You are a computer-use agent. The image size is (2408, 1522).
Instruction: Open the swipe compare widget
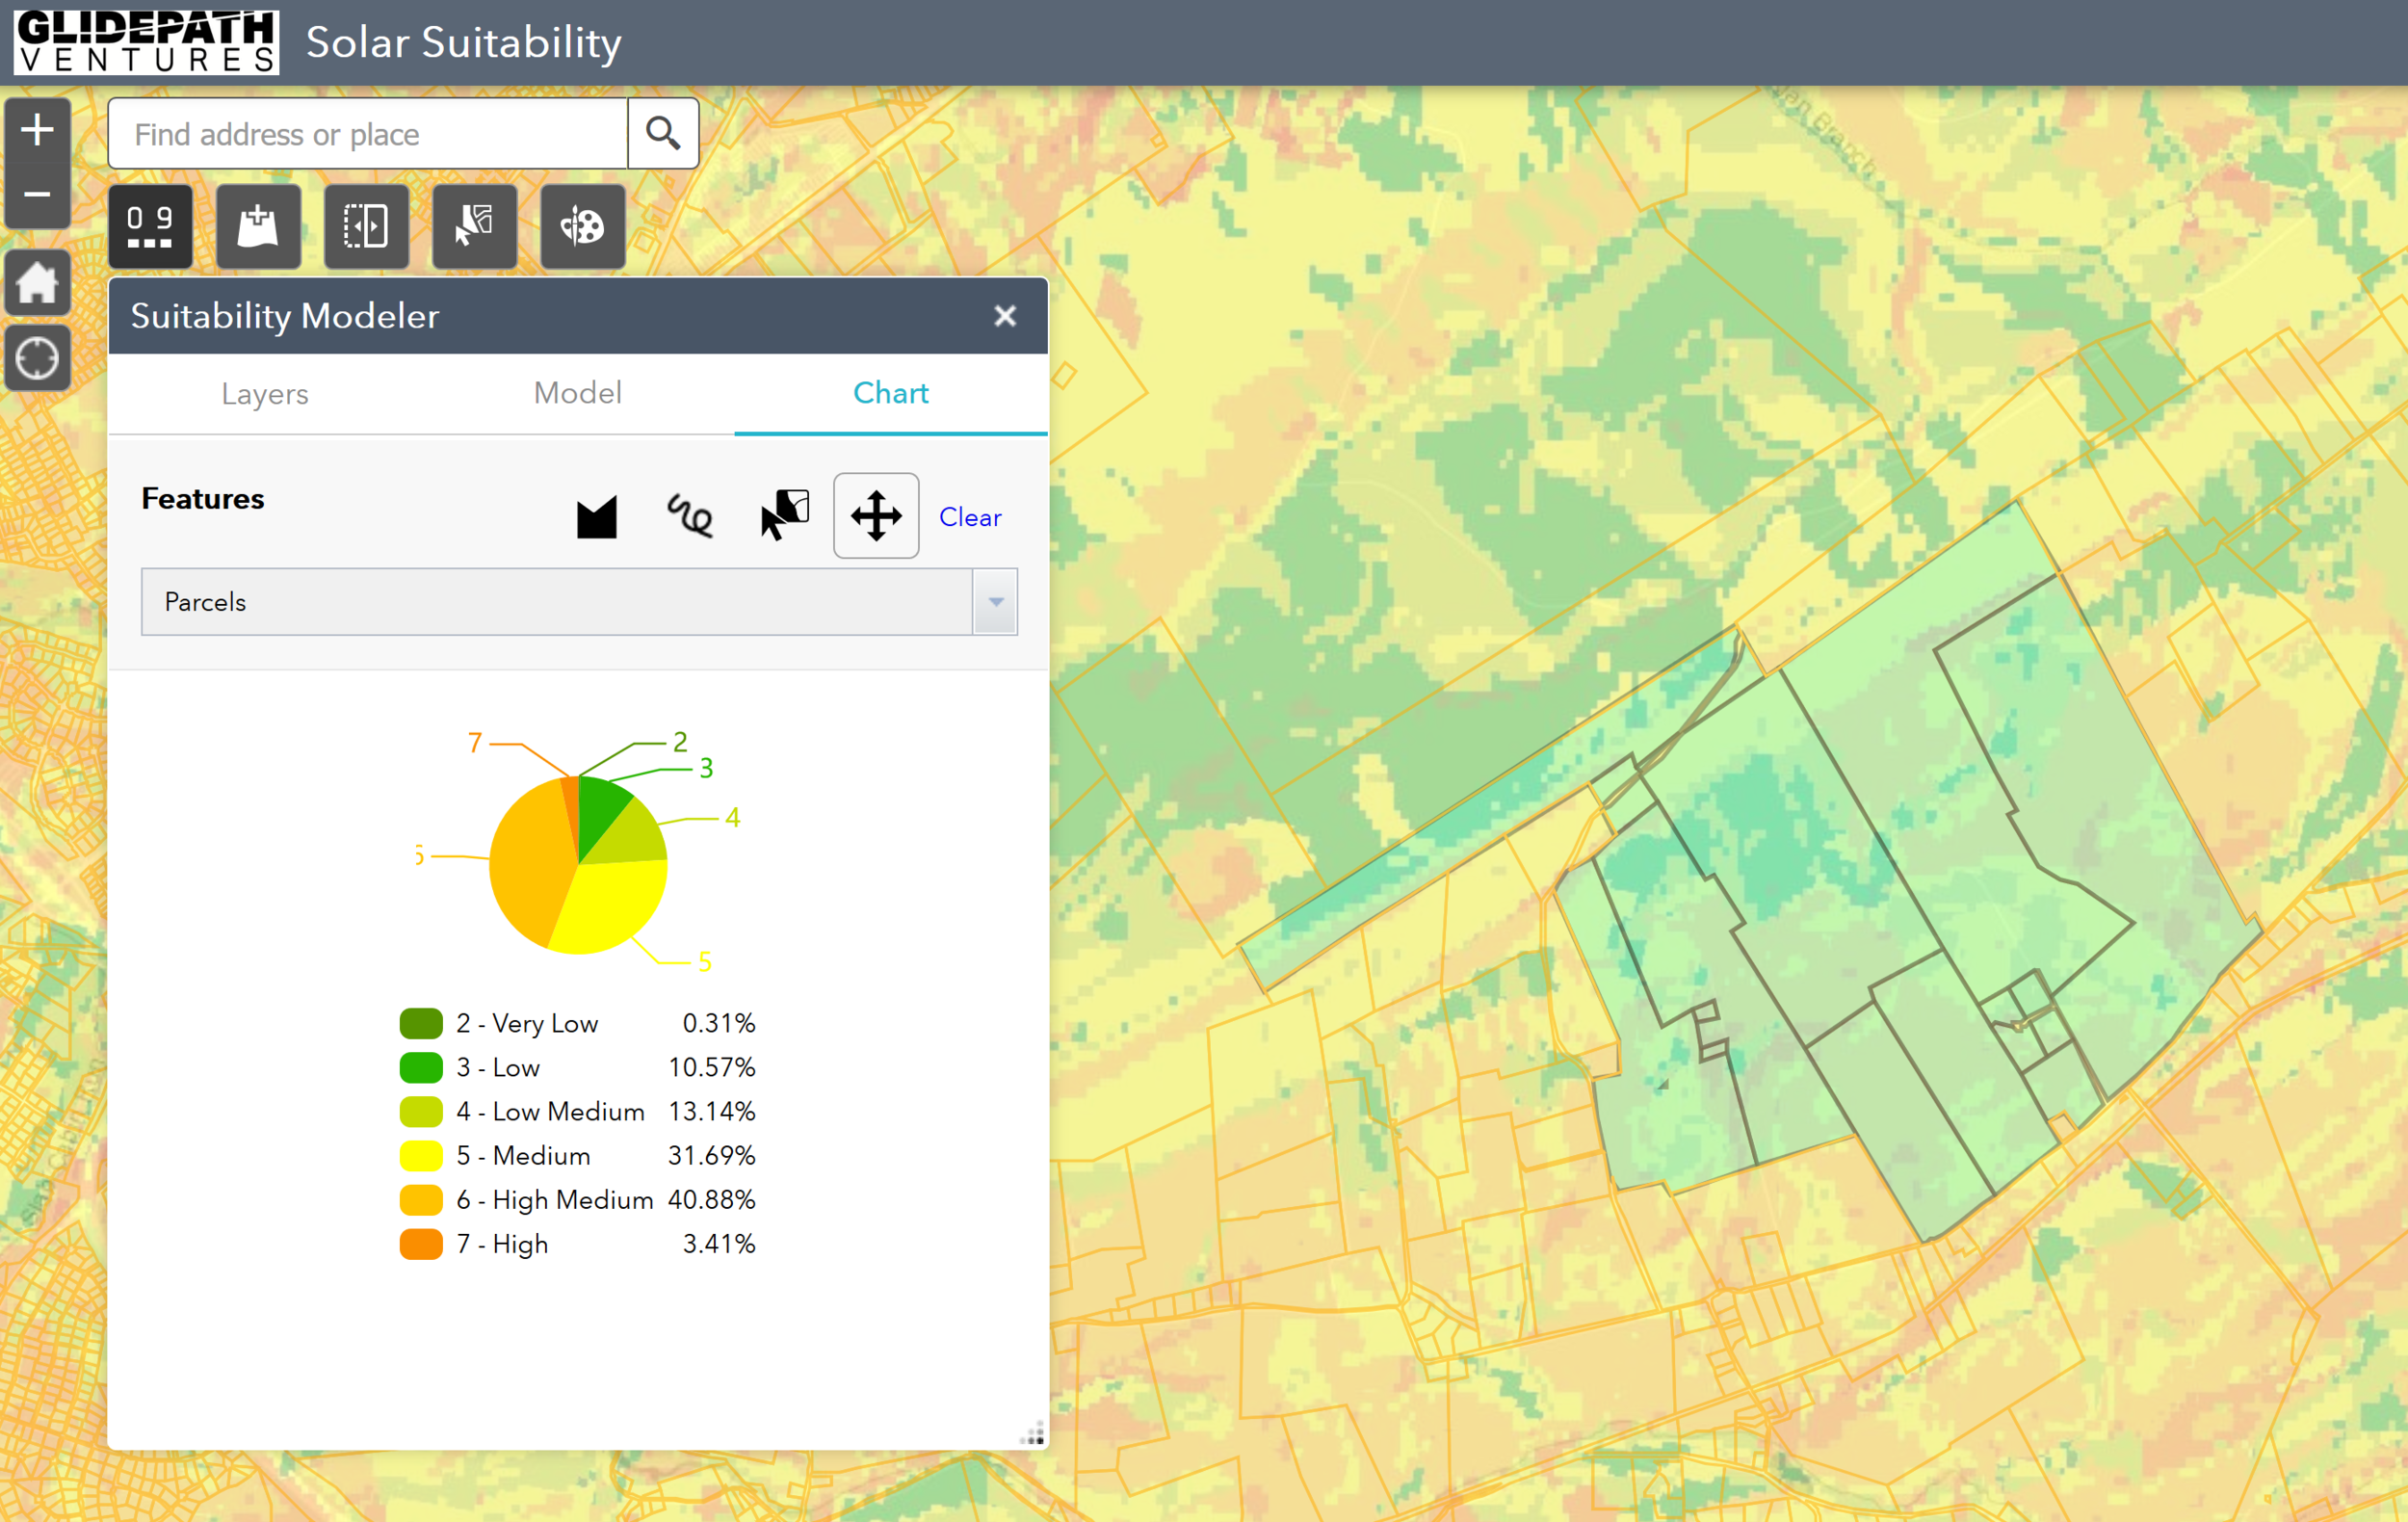[x=366, y=227]
